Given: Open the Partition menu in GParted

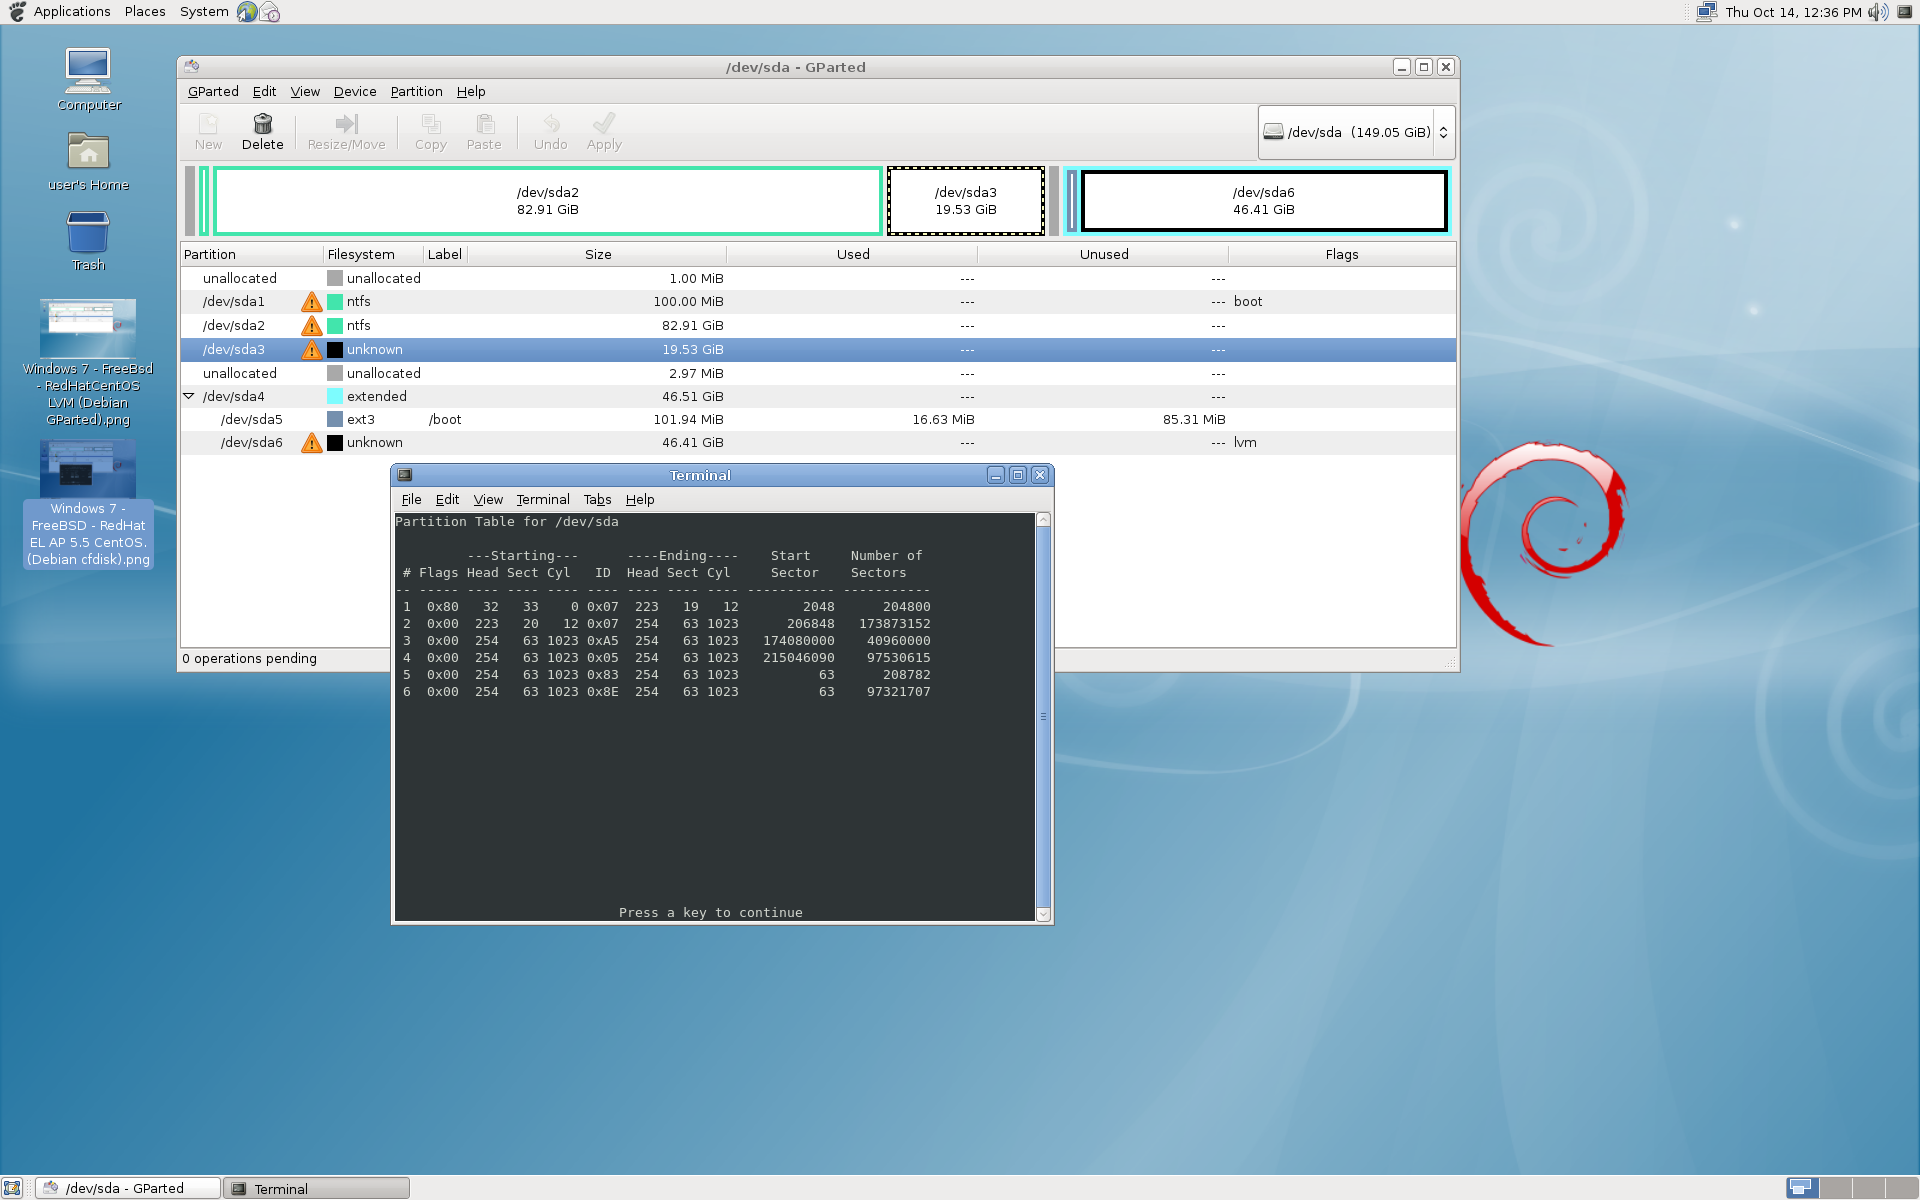Looking at the screenshot, I should (x=416, y=91).
